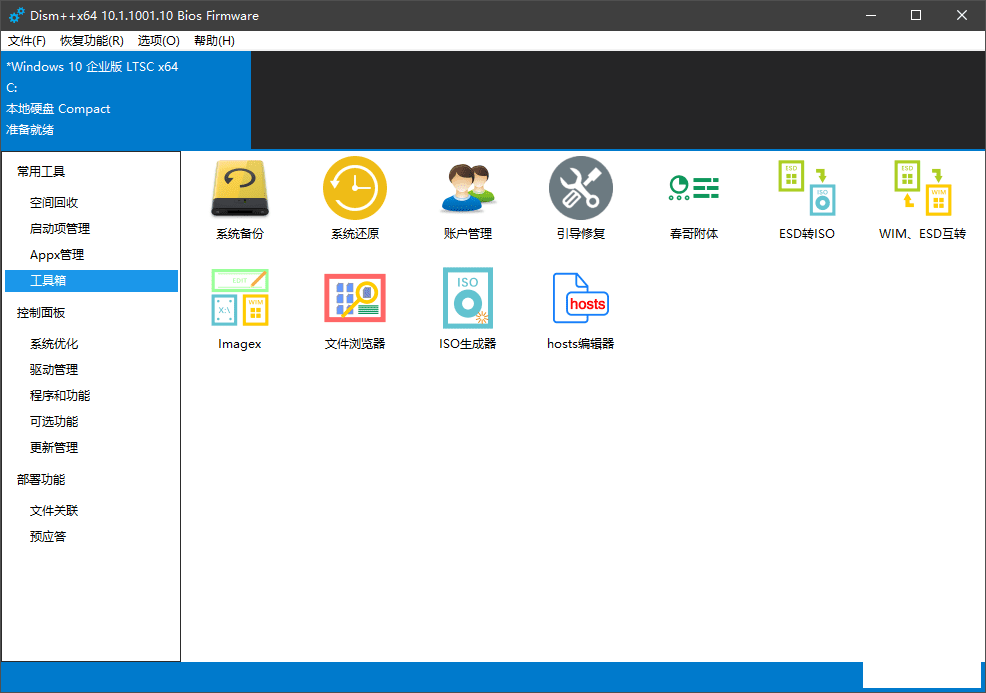Minimize the Dism++ window
Image resolution: width=986 pixels, height=693 pixels.
pos(871,15)
